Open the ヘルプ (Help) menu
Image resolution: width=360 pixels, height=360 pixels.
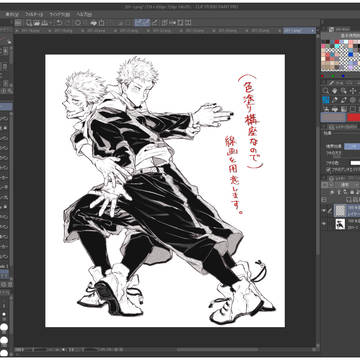pos(84,14)
